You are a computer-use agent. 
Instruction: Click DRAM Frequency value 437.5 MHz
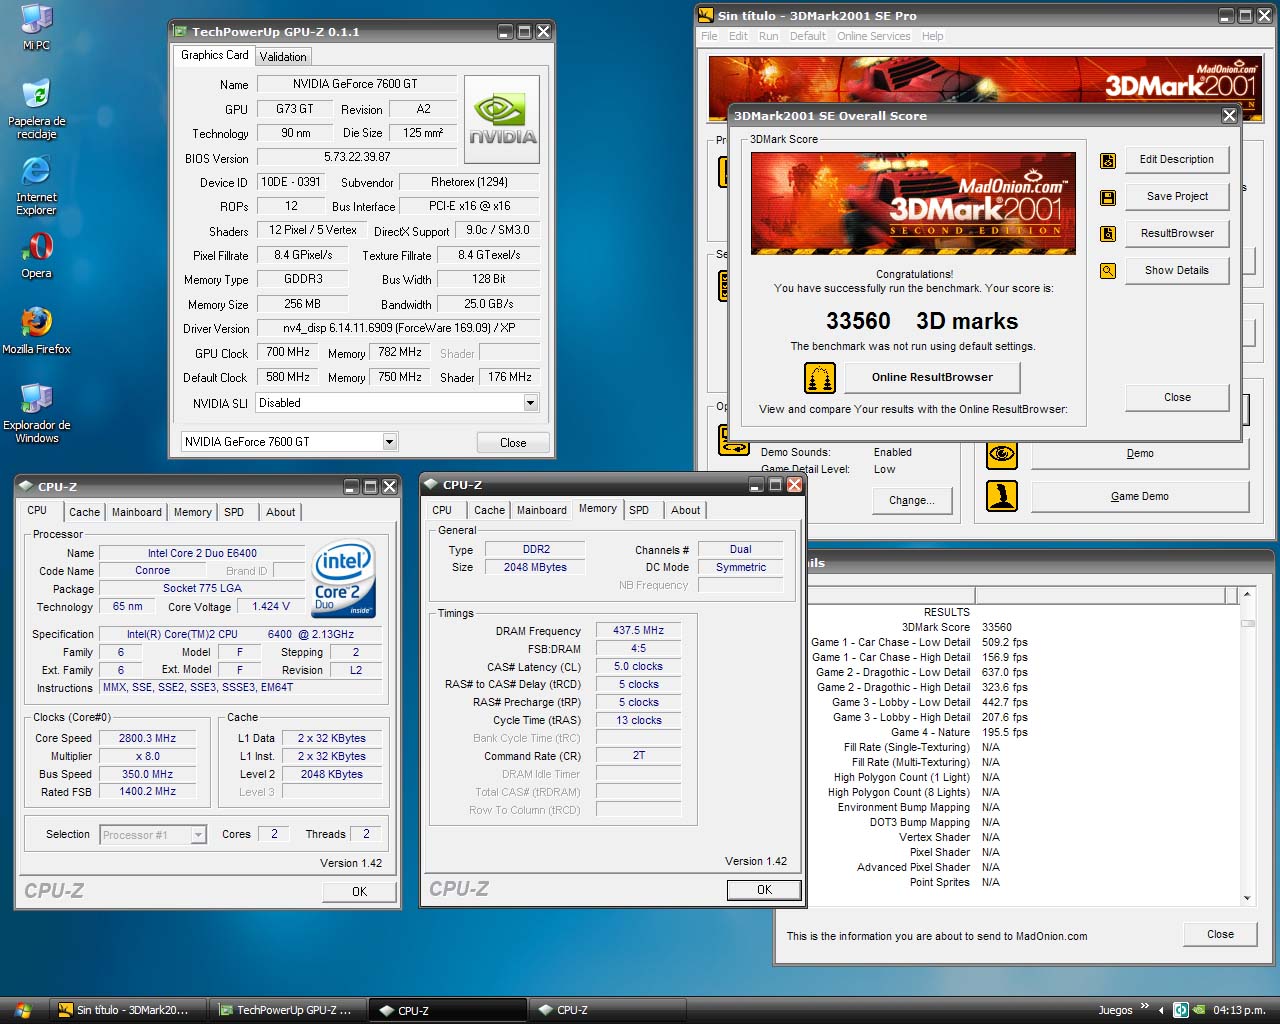[638, 631]
